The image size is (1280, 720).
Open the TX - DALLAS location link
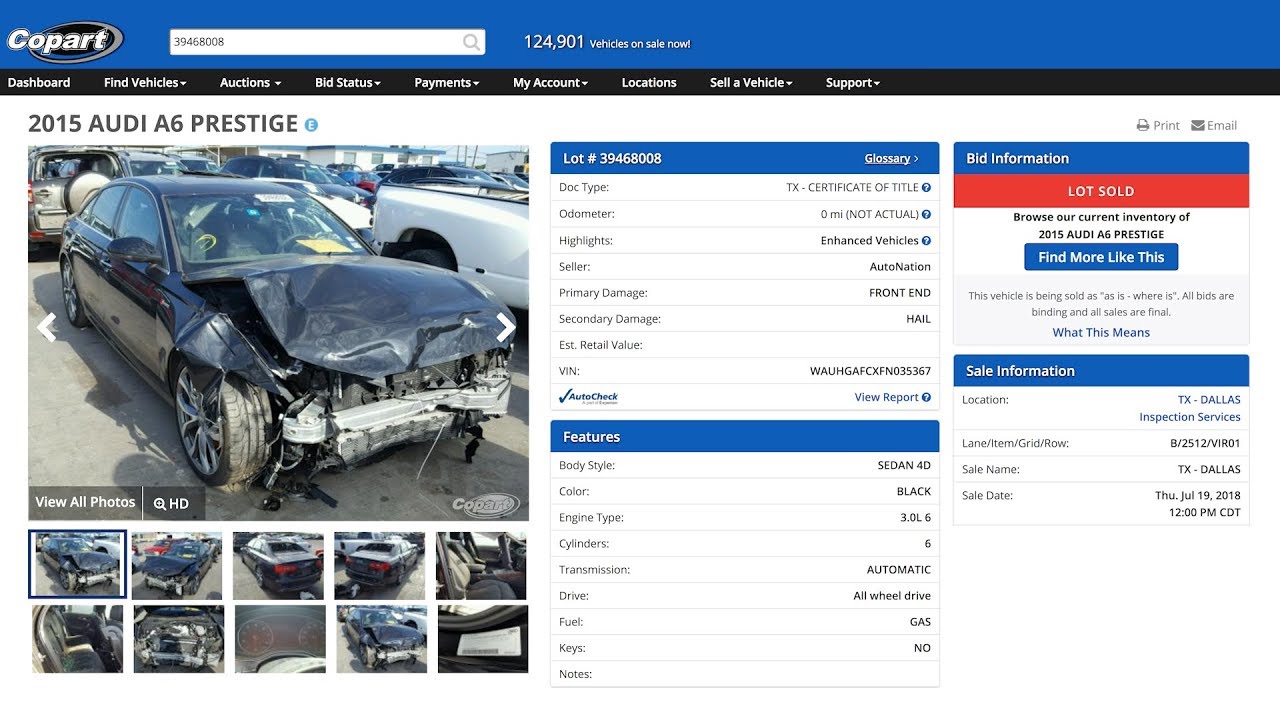(x=1209, y=400)
